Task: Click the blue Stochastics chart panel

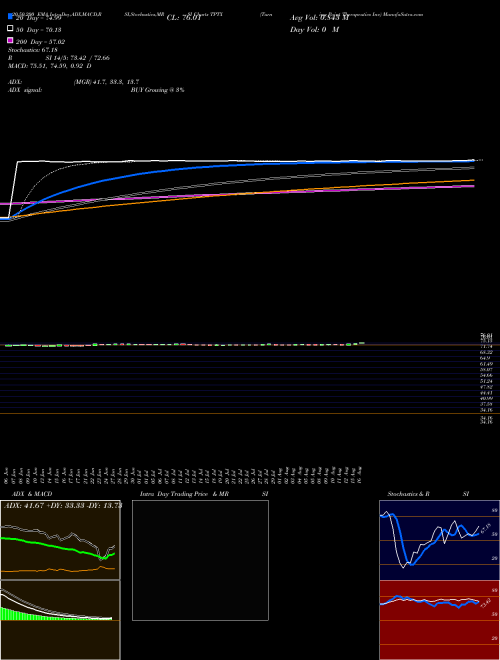Action: [x=439, y=540]
